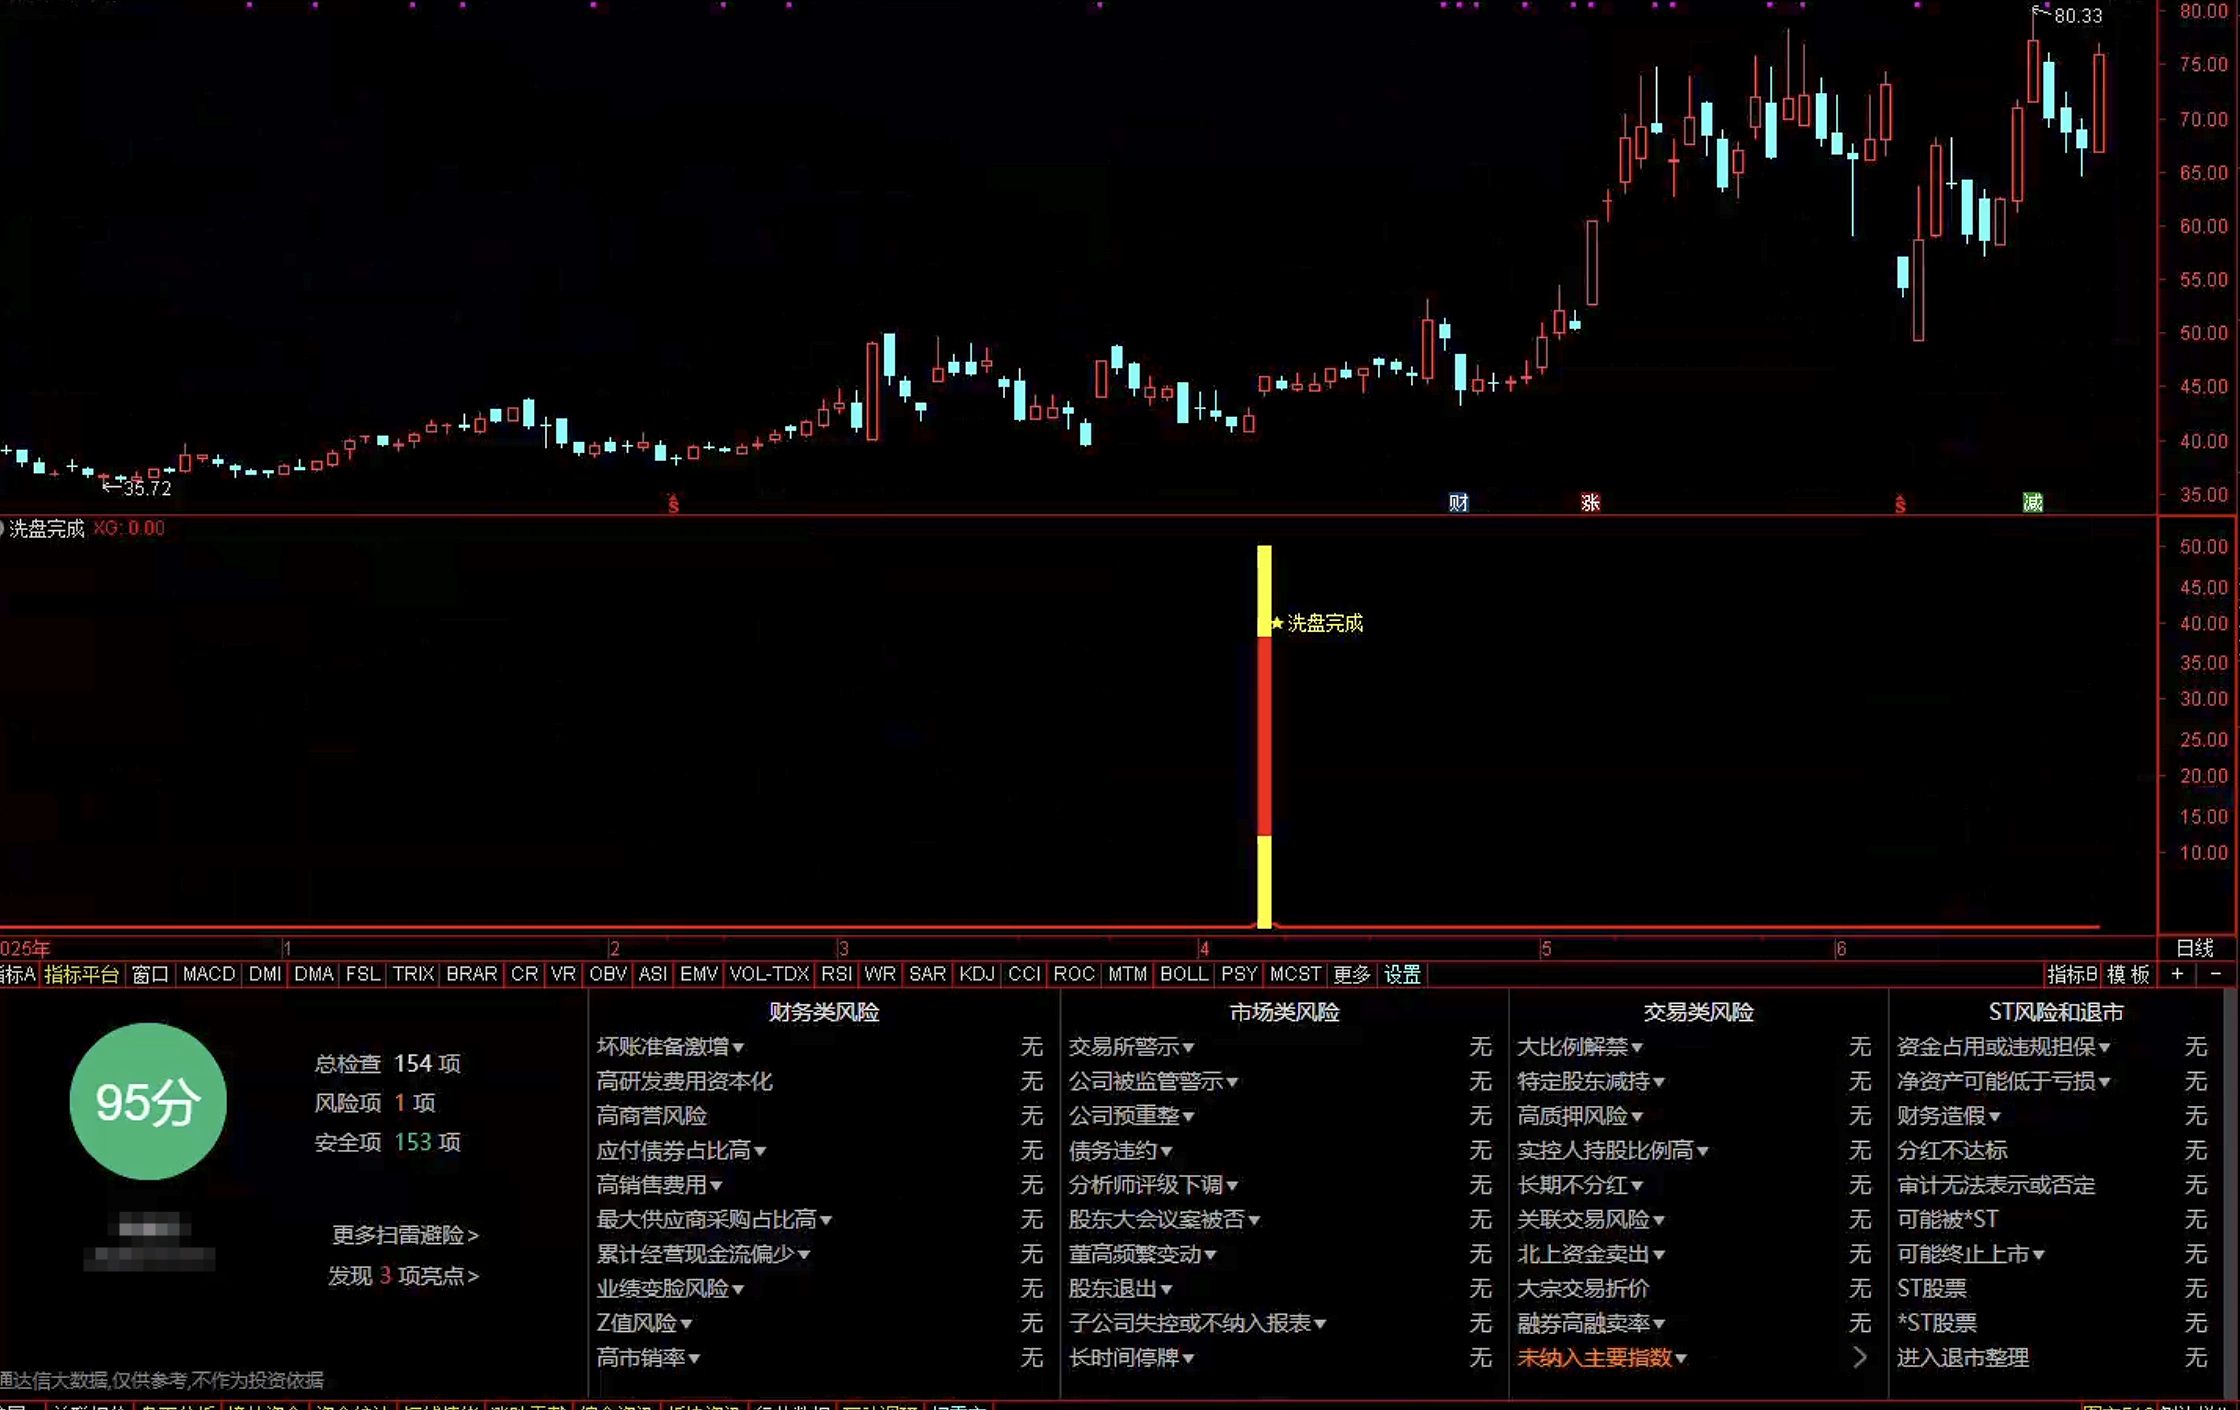The image size is (2240, 1410).
Task: Select the VR indicator tab
Action: (563, 973)
